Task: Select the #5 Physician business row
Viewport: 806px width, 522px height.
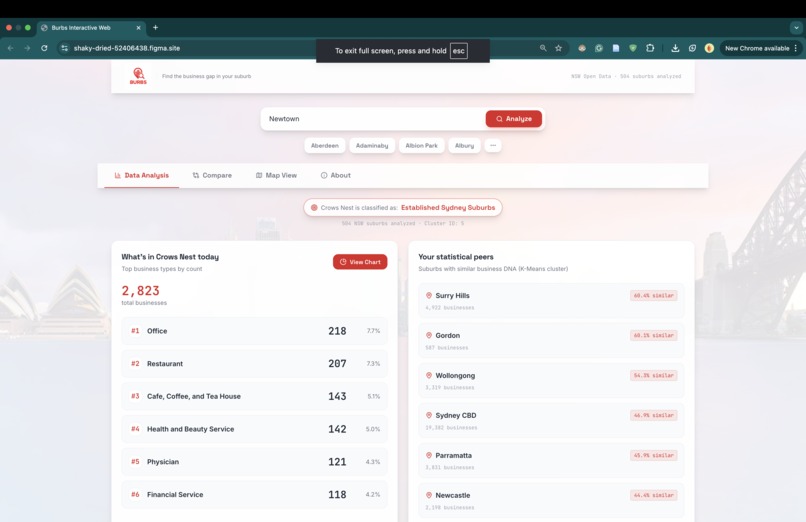Action: tap(254, 462)
